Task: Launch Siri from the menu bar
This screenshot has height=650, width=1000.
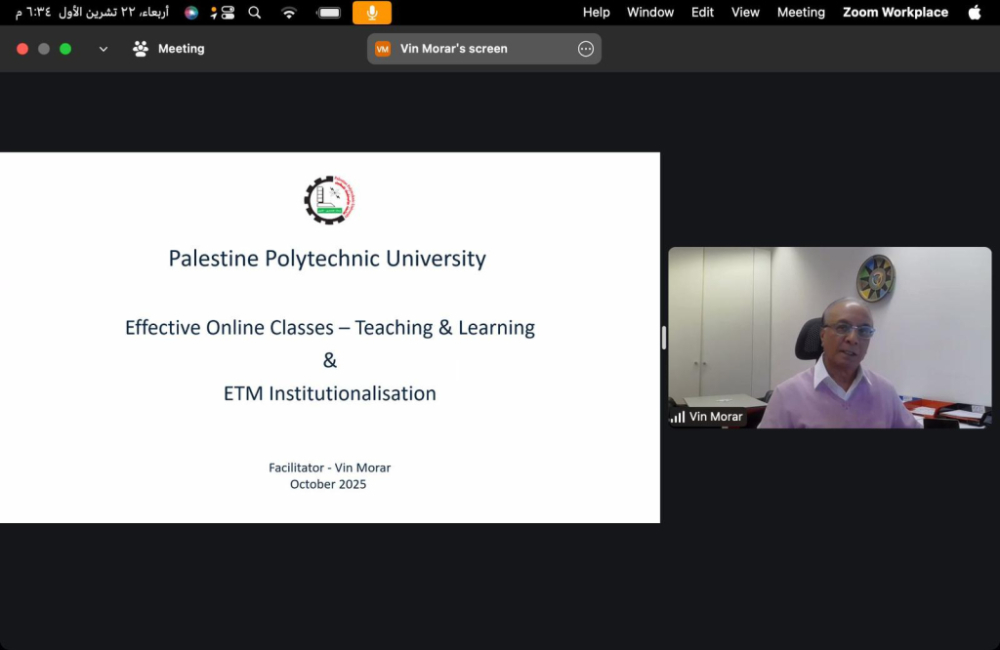Action: point(192,13)
